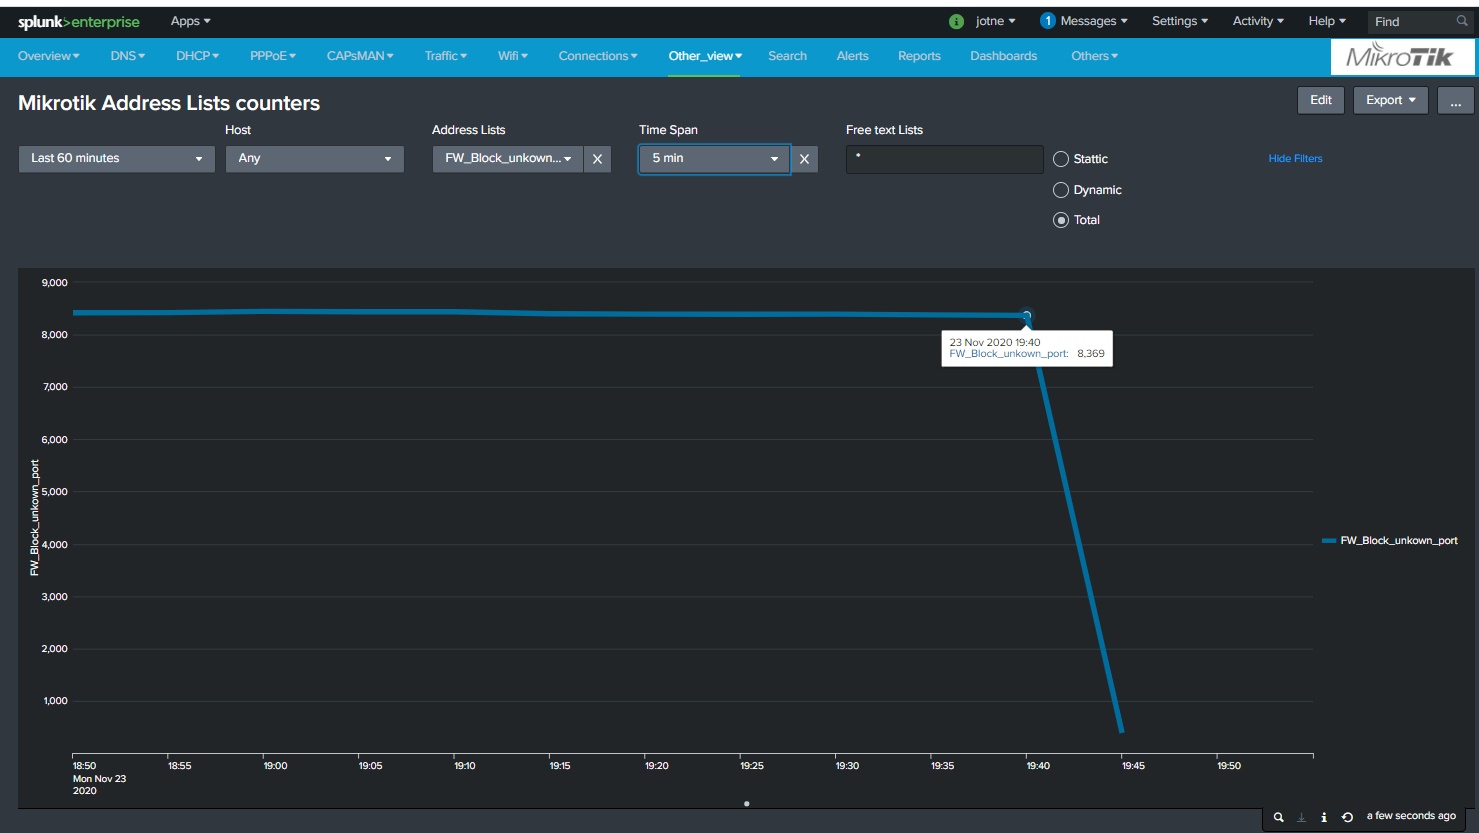Click the Edit dashboard button
Screen dimensions: 1479x833
(1320, 100)
